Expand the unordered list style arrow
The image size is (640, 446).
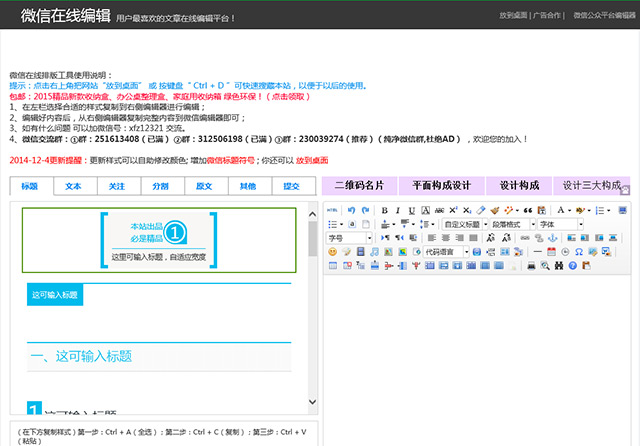click(x=342, y=224)
